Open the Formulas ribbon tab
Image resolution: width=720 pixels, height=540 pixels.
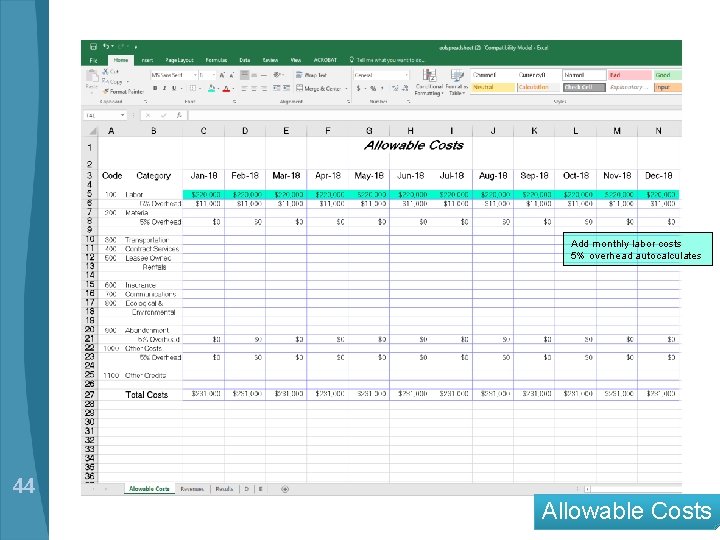click(x=216, y=60)
